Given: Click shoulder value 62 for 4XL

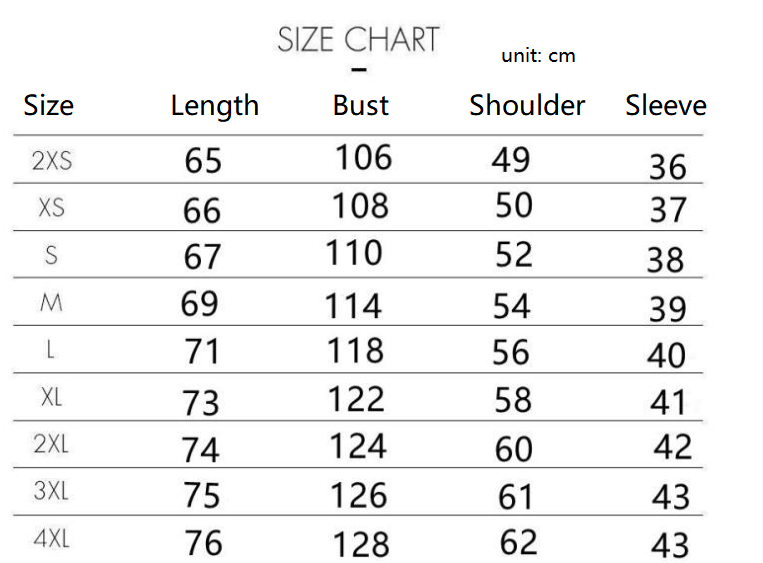Looking at the screenshot, I should click(x=519, y=542).
